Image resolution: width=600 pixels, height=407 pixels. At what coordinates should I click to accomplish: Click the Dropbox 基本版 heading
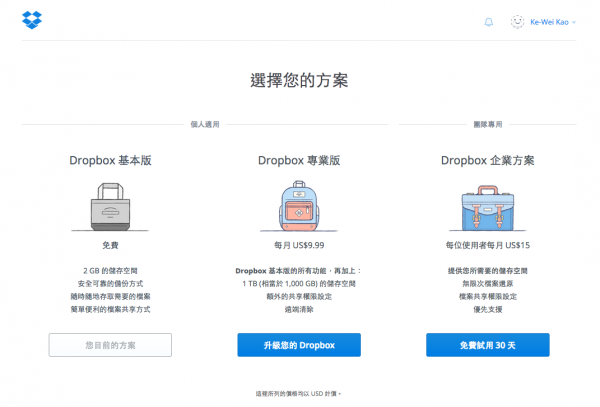pos(110,160)
